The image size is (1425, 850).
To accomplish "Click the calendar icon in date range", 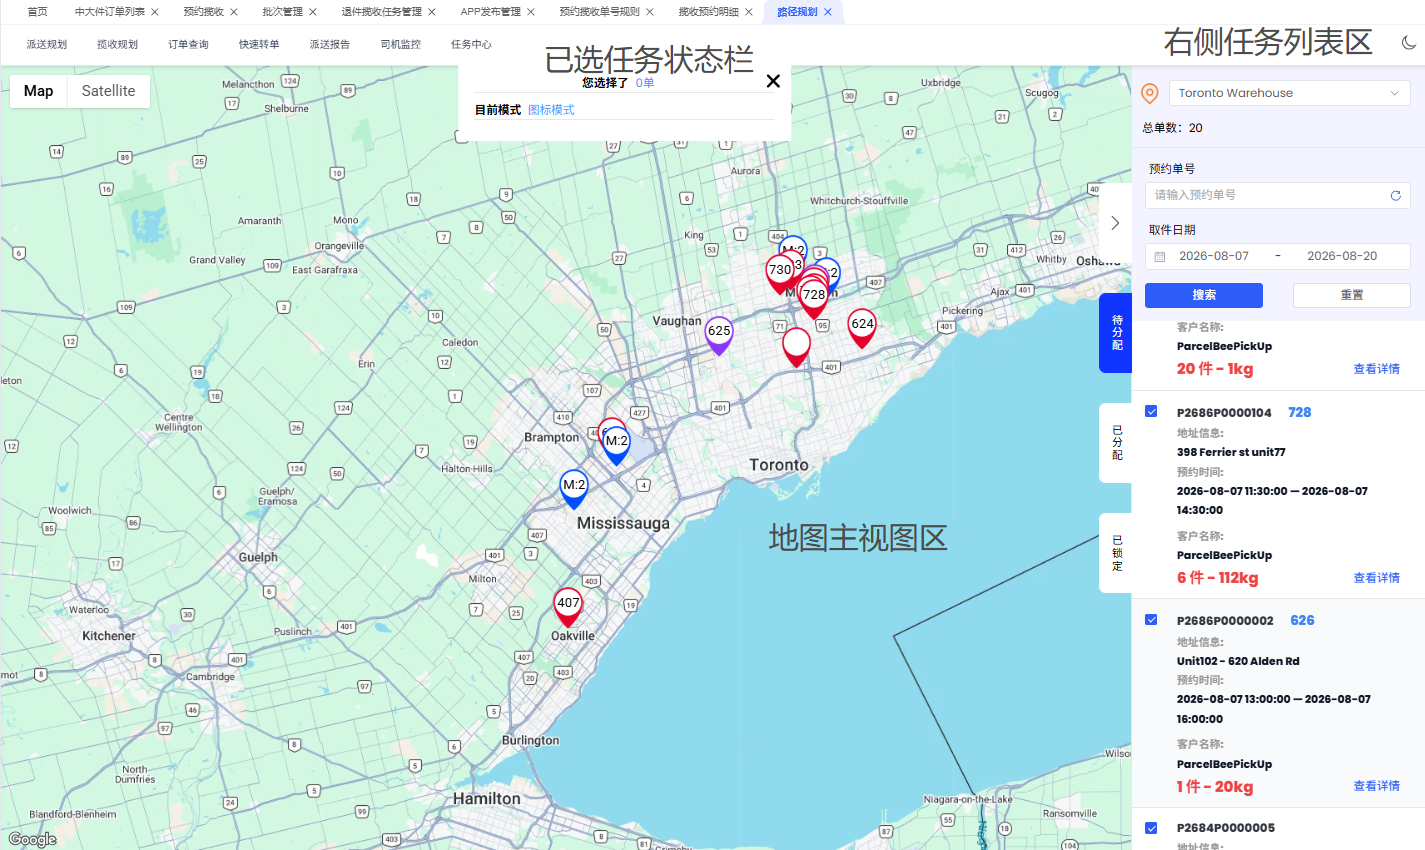I will point(1160,257).
